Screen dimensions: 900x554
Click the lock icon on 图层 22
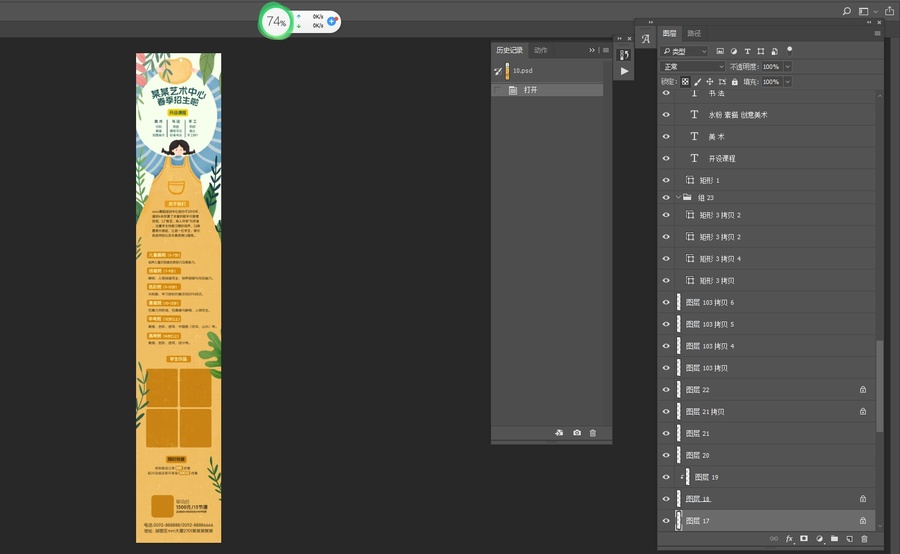(x=863, y=389)
